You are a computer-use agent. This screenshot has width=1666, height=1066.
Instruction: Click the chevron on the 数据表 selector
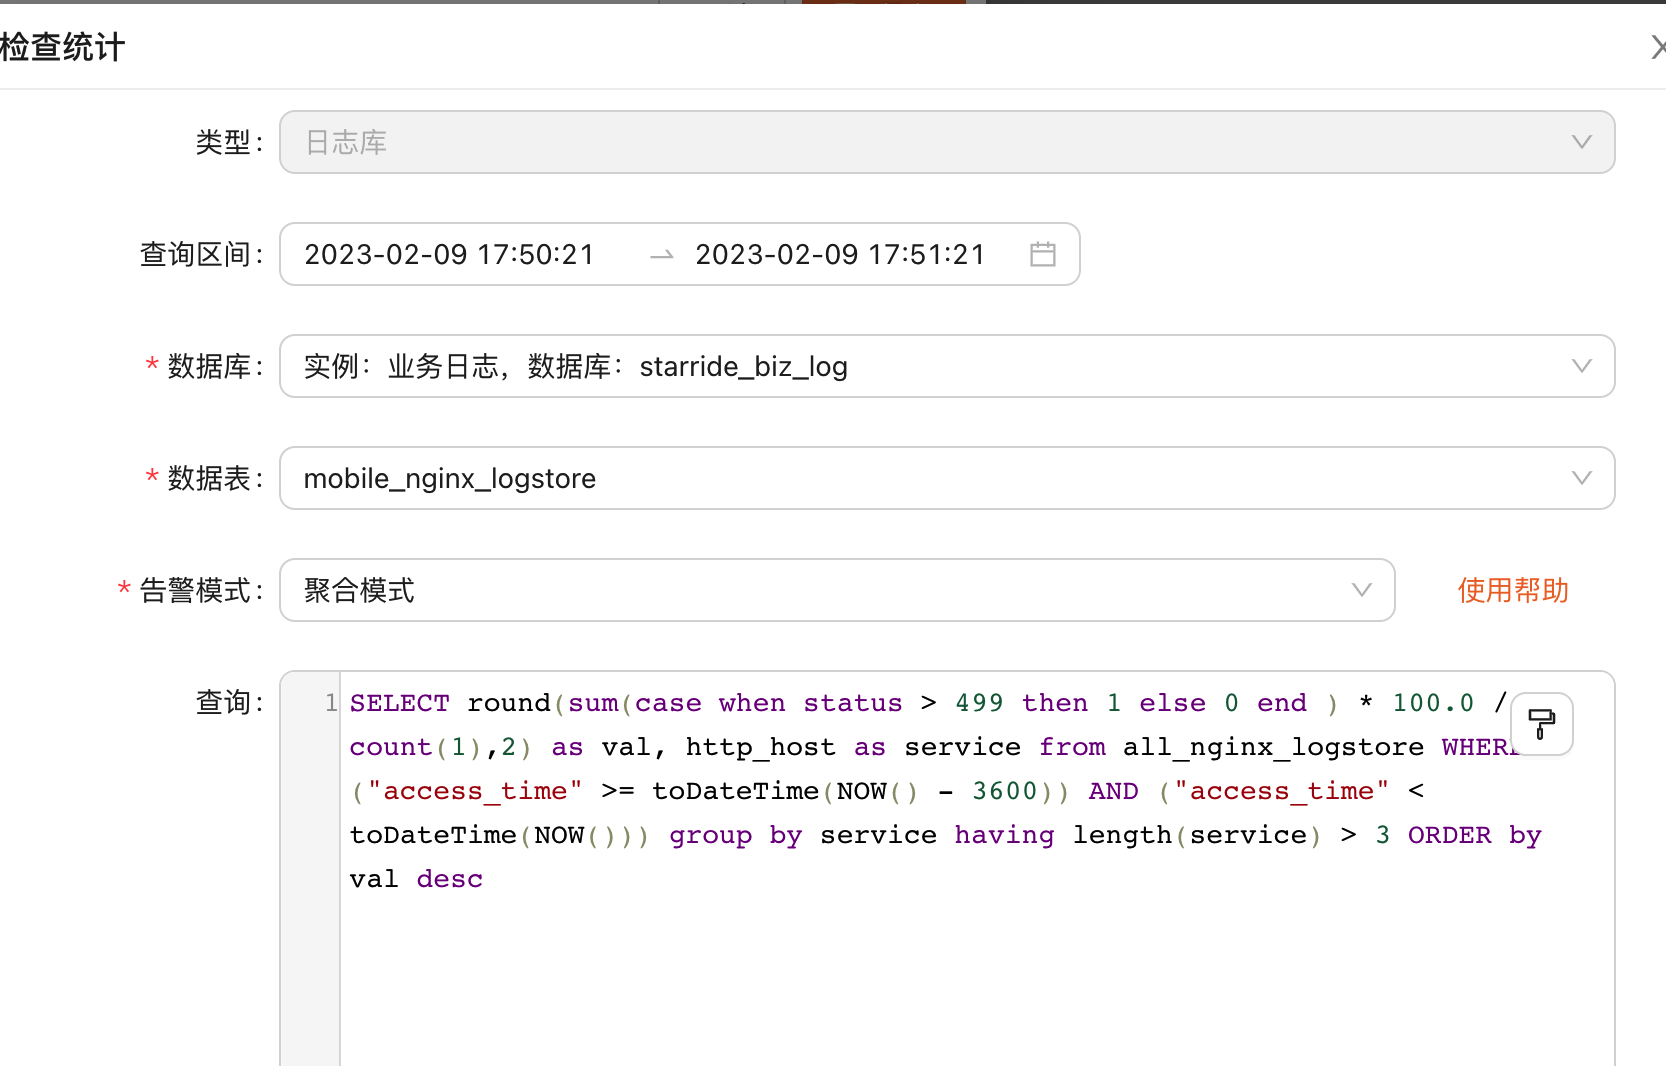pos(1581,478)
